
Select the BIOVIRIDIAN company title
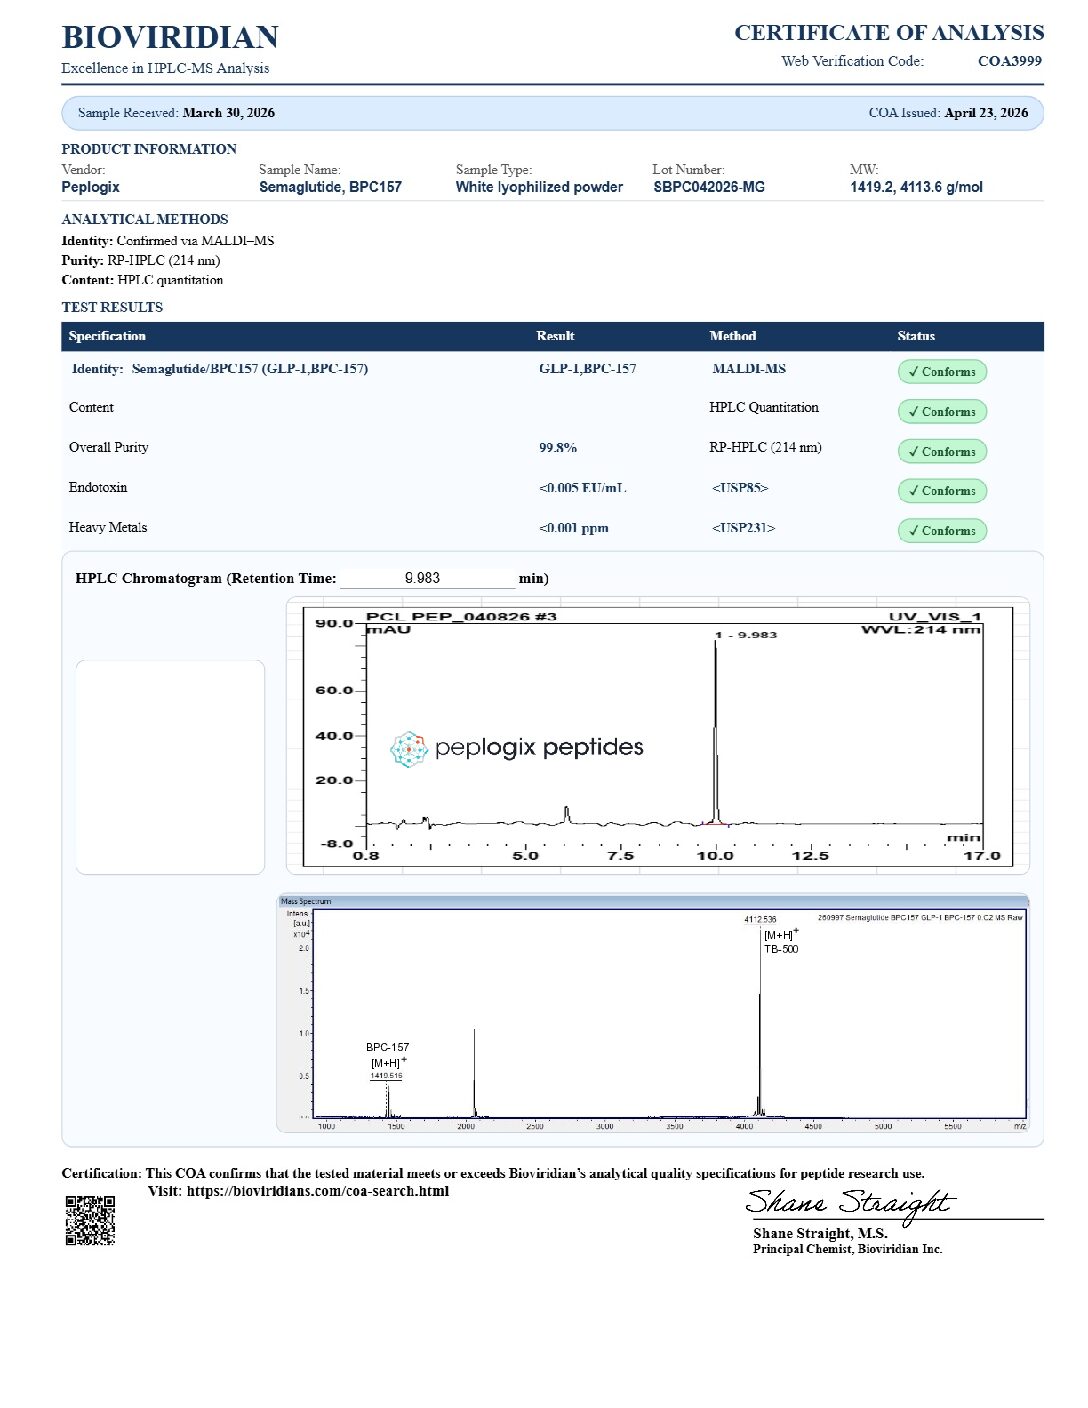pyautogui.click(x=170, y=37)
